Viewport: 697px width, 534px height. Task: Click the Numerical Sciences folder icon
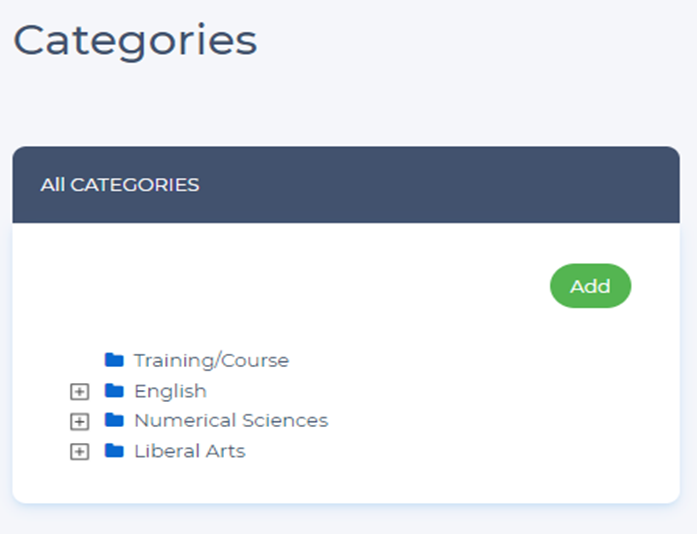click(x=114, y=421)
